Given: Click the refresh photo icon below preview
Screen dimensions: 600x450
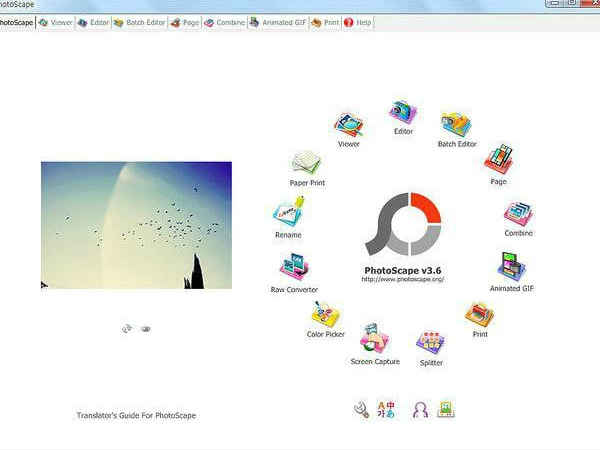Looking at the screenshot, I should tap(127, 329).
